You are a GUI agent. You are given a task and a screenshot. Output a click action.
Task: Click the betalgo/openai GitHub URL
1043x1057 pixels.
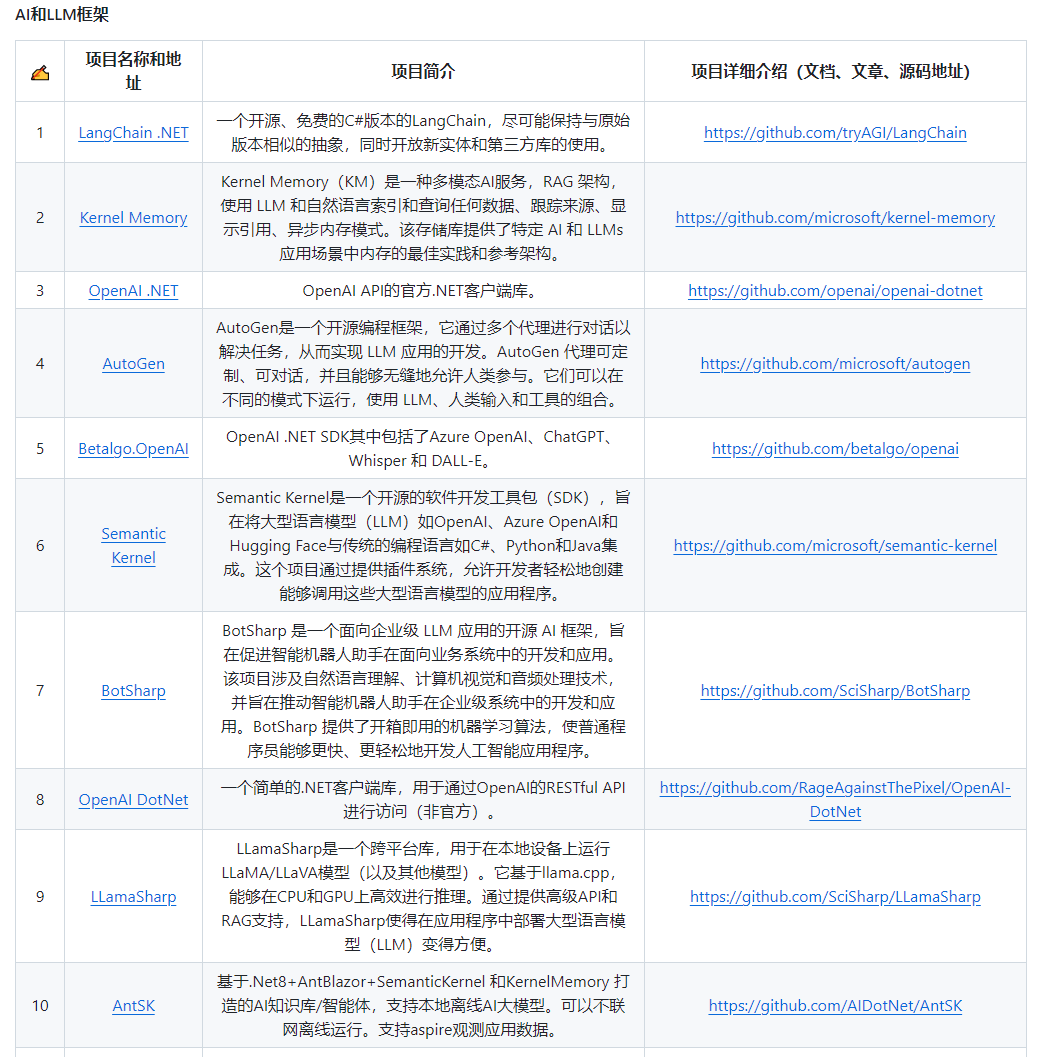point(835,449)
